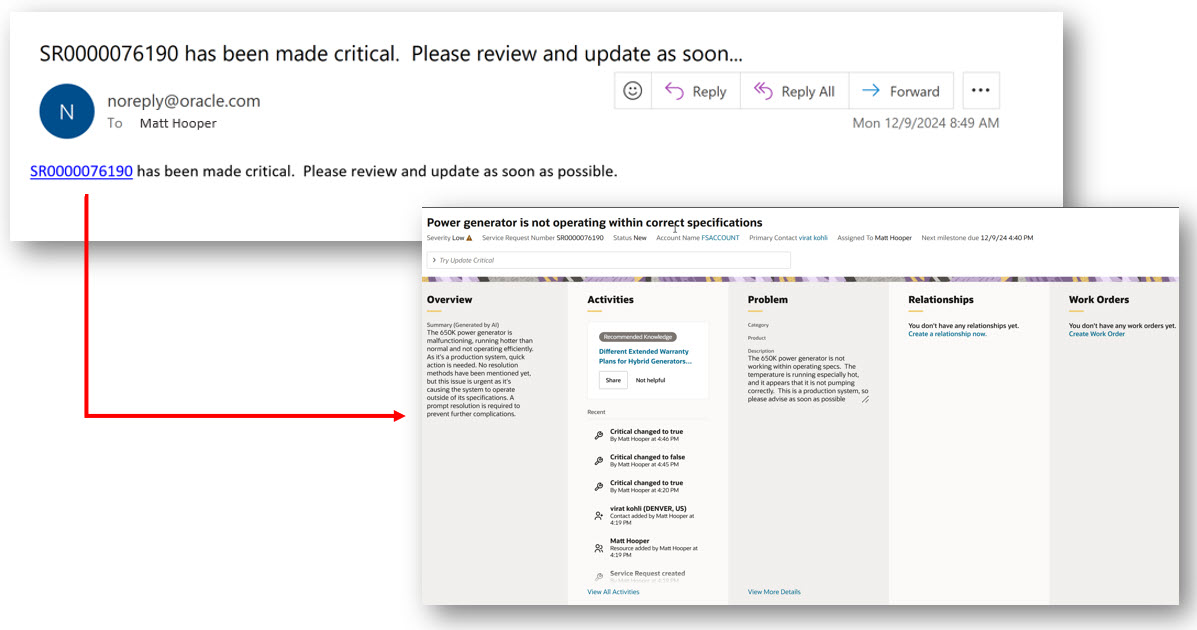The height and width of the screenshot is (630, 1197).
Task: Click the service request title about power generator
Action: coord(595,223)
